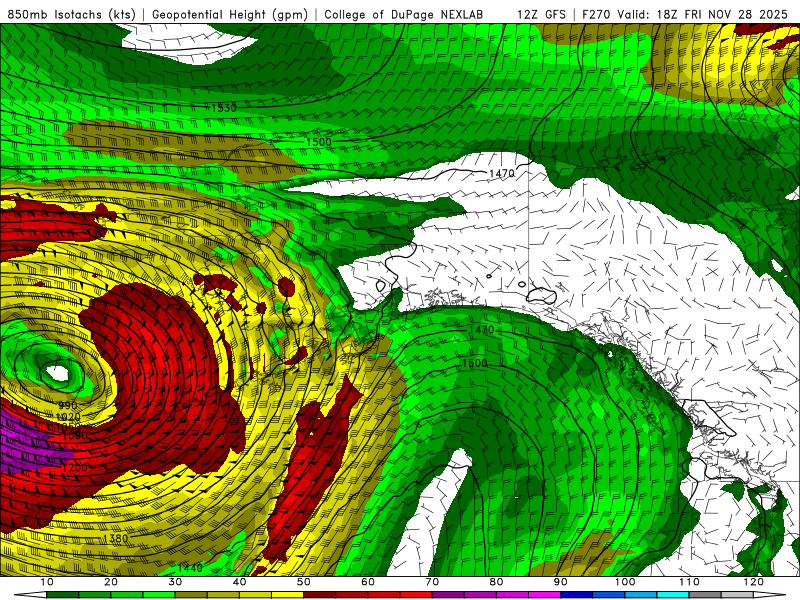Screen dimensions: 800x600
Task: Pick the dark gray swatch just after 110
Action: (x=705, y=595)
